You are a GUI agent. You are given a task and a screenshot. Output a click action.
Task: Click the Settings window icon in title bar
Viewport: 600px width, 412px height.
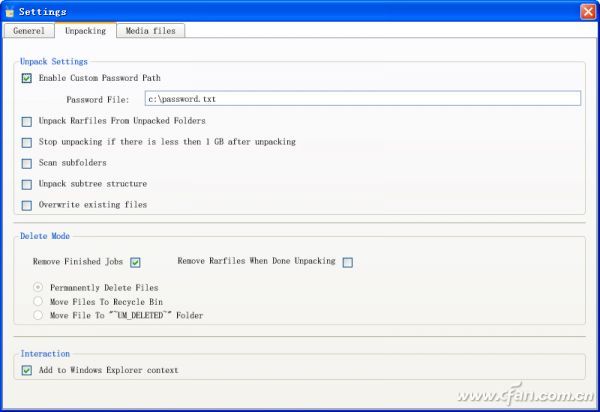(x=10, y=11)
